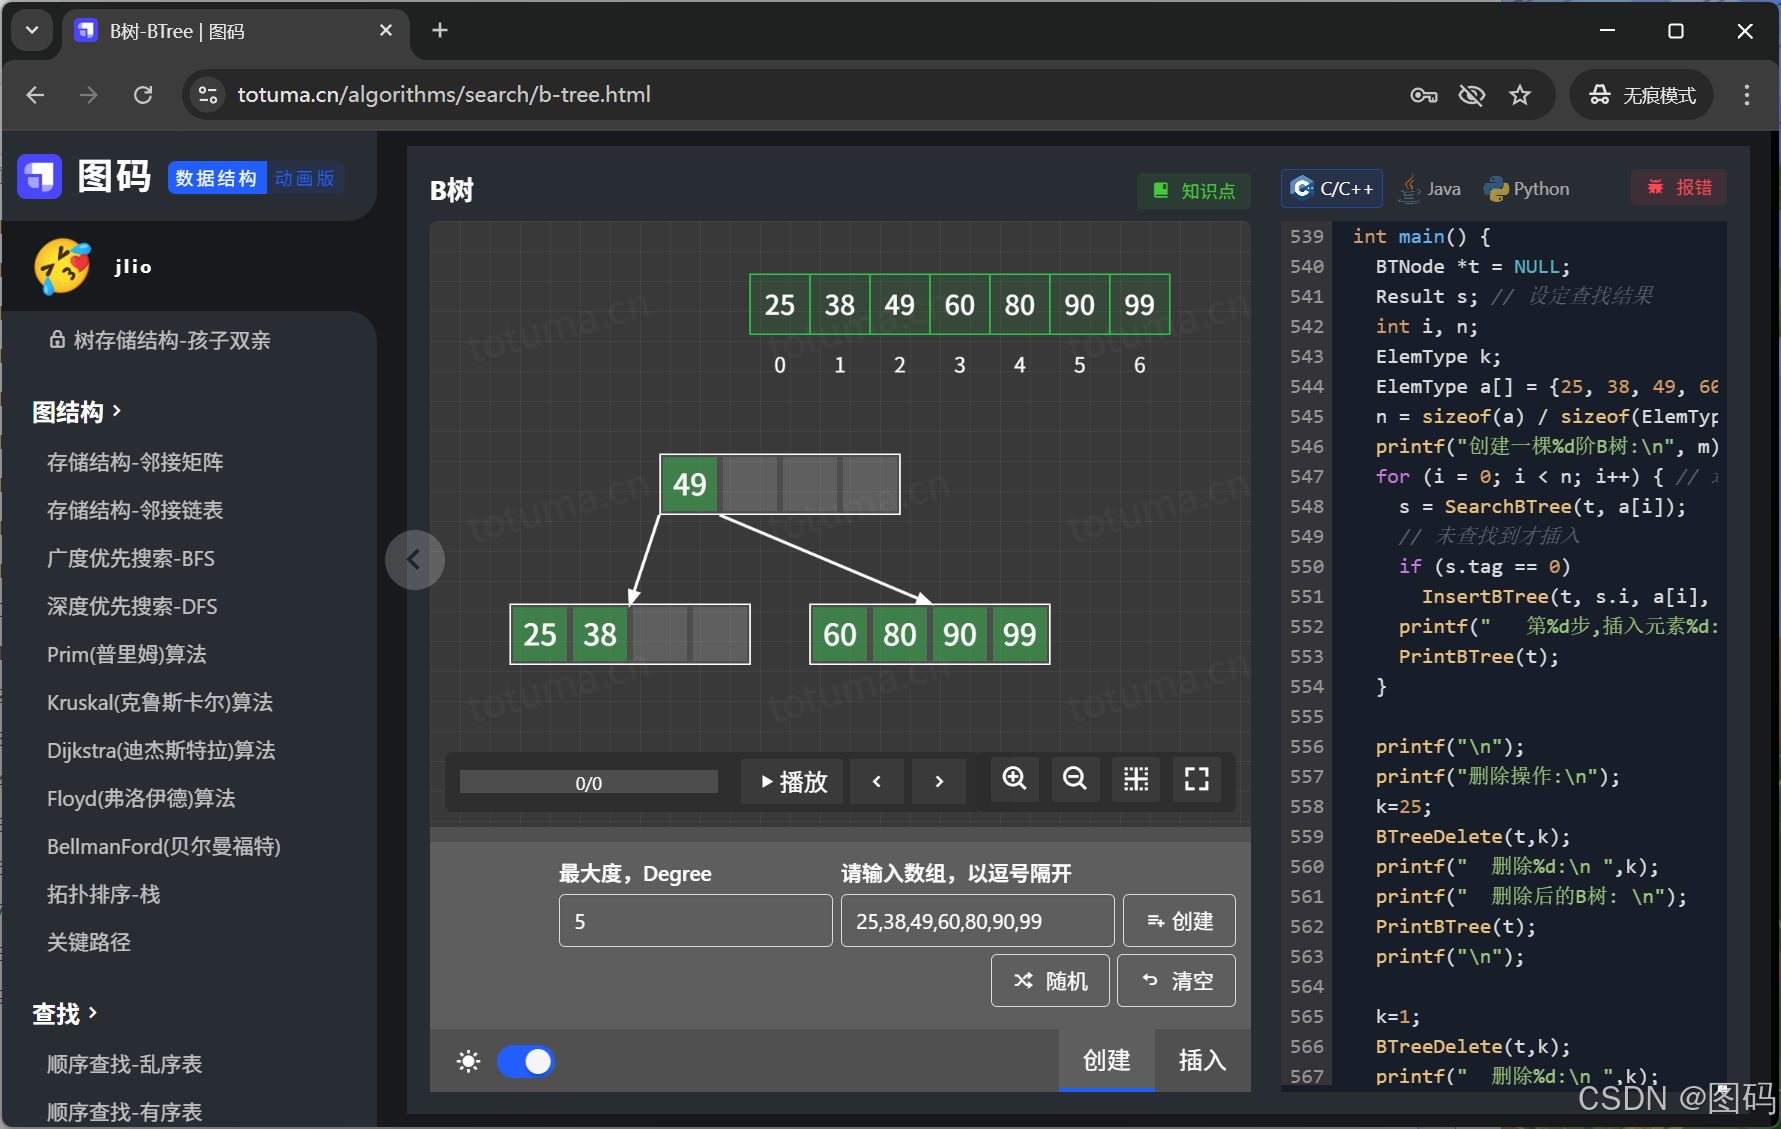Expand the 图结构 section header
This screenshot has height=1129, width=1781.
coord(77,411)
